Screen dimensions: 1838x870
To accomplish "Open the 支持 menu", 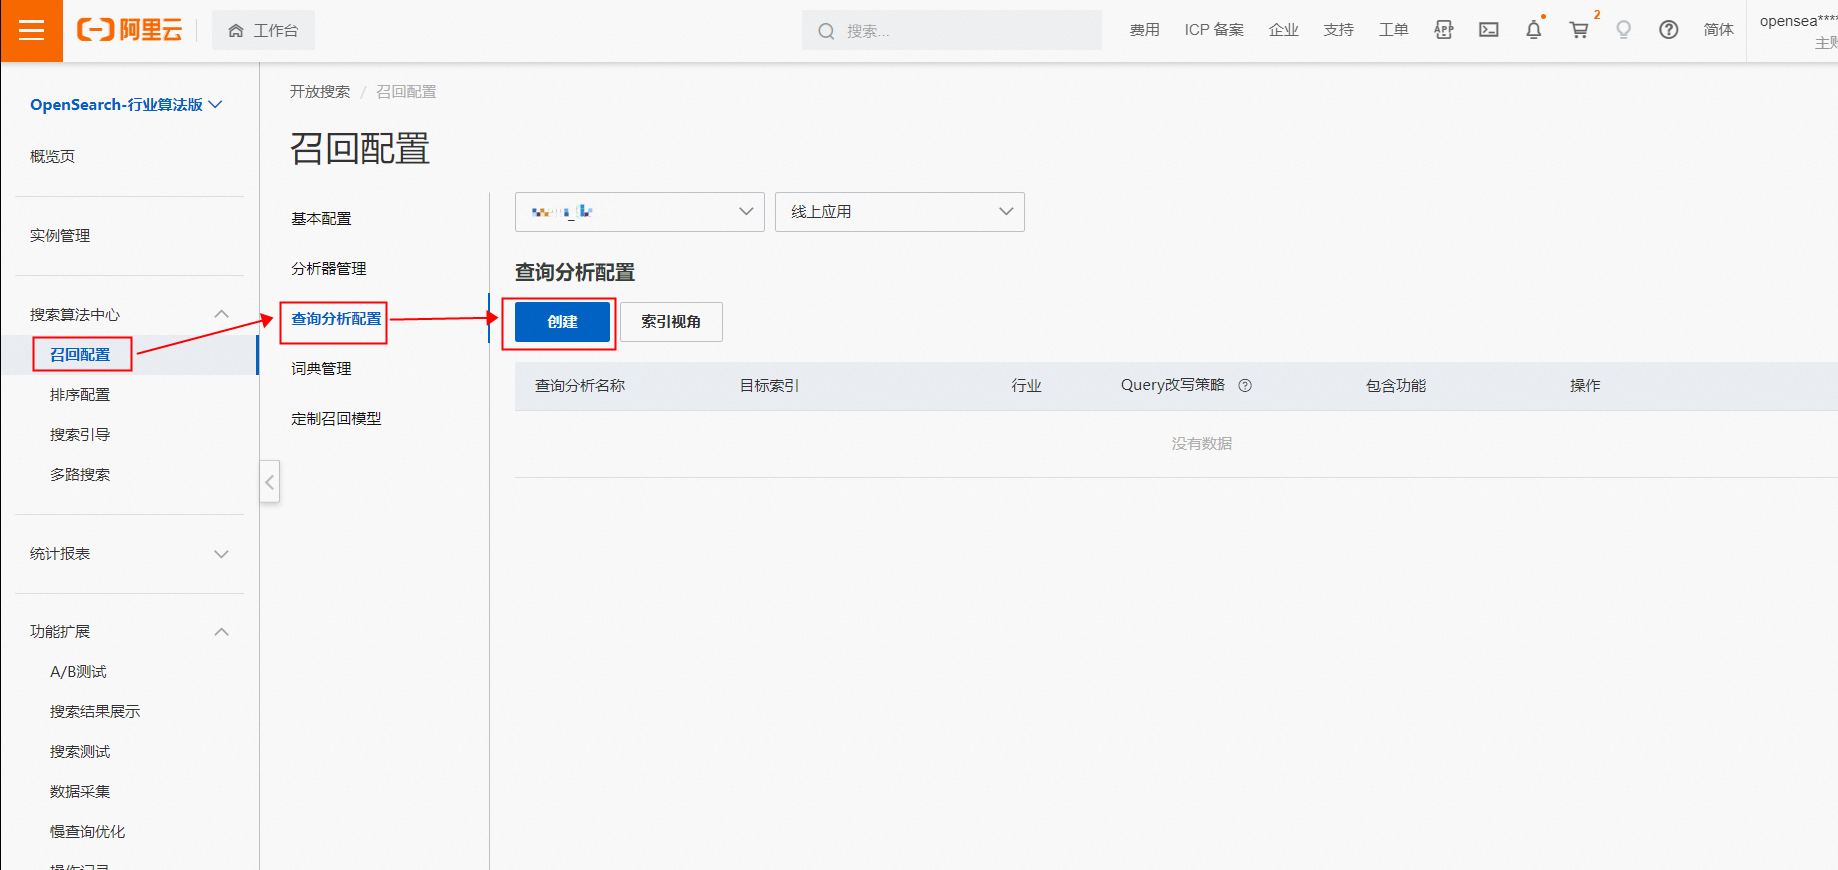I will tap(1338, 30).
